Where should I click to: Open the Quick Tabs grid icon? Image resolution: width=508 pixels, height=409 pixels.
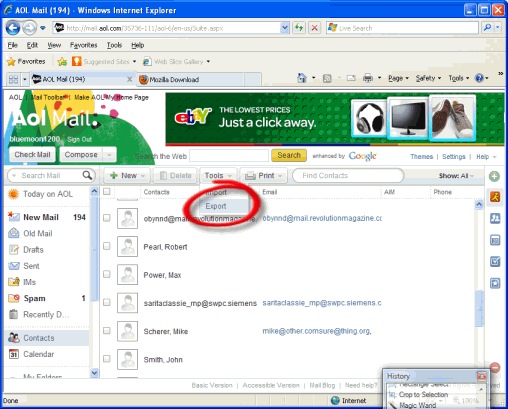(x=13, y=79)
